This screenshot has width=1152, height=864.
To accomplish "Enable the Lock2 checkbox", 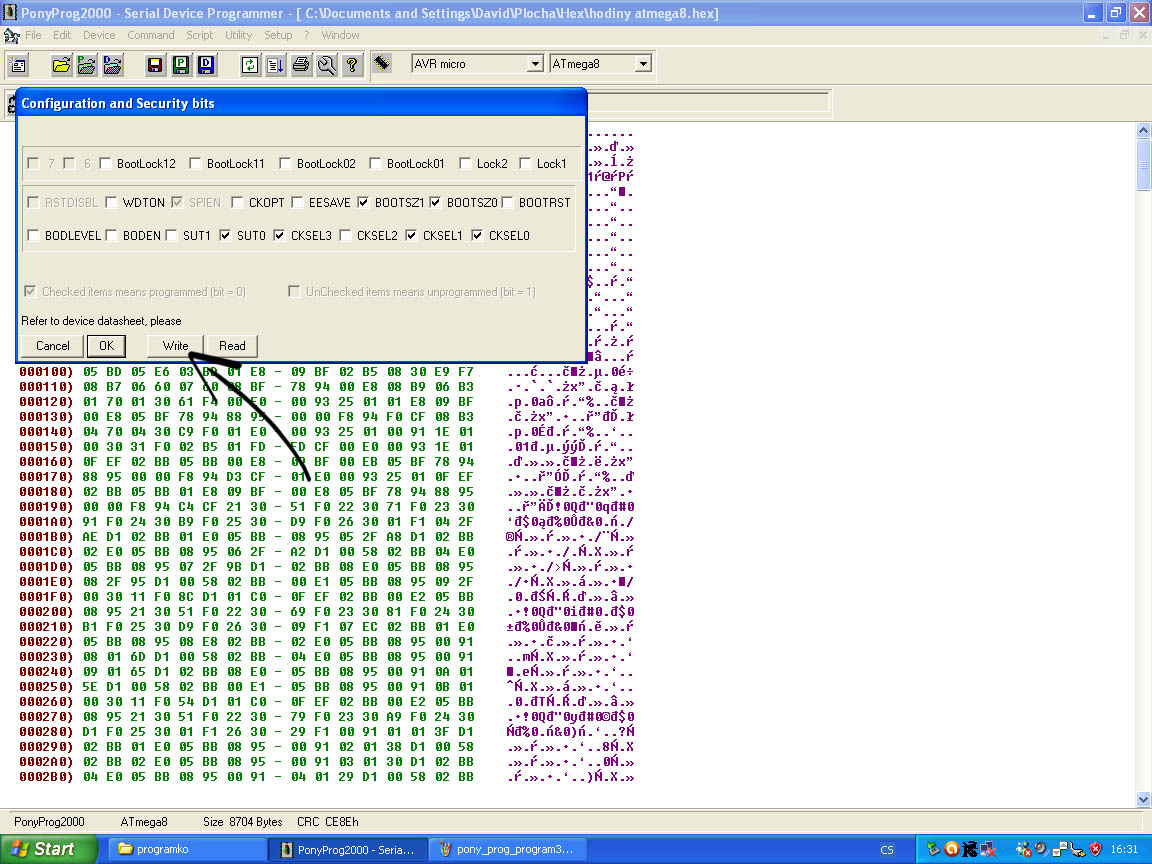I will click(465, 163).
